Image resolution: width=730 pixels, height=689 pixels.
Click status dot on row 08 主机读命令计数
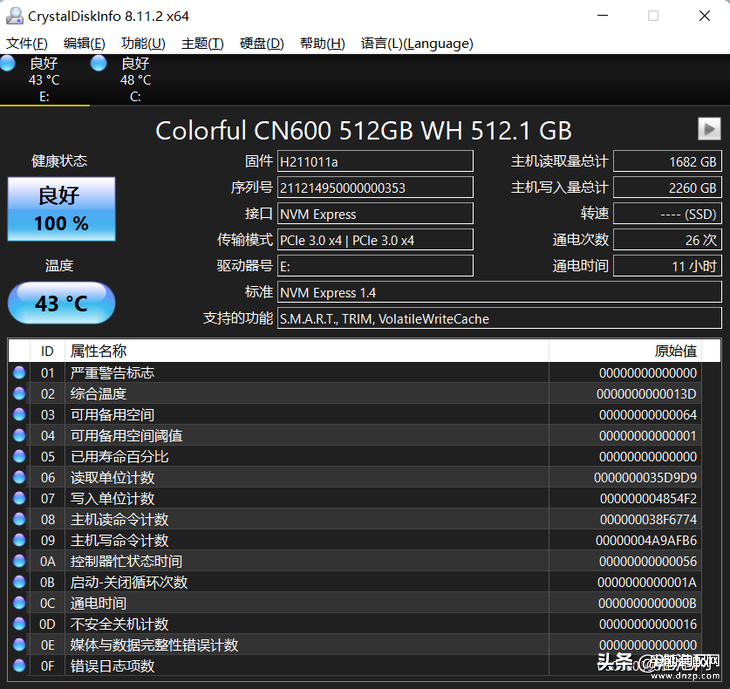point(19,519)
